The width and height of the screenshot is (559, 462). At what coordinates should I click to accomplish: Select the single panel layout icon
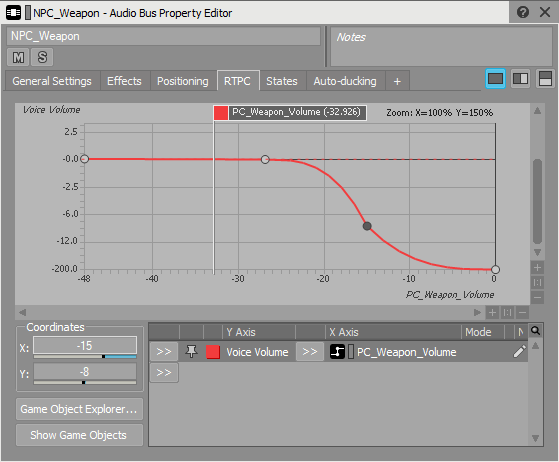pyautogui.click(x=495, y=79)
